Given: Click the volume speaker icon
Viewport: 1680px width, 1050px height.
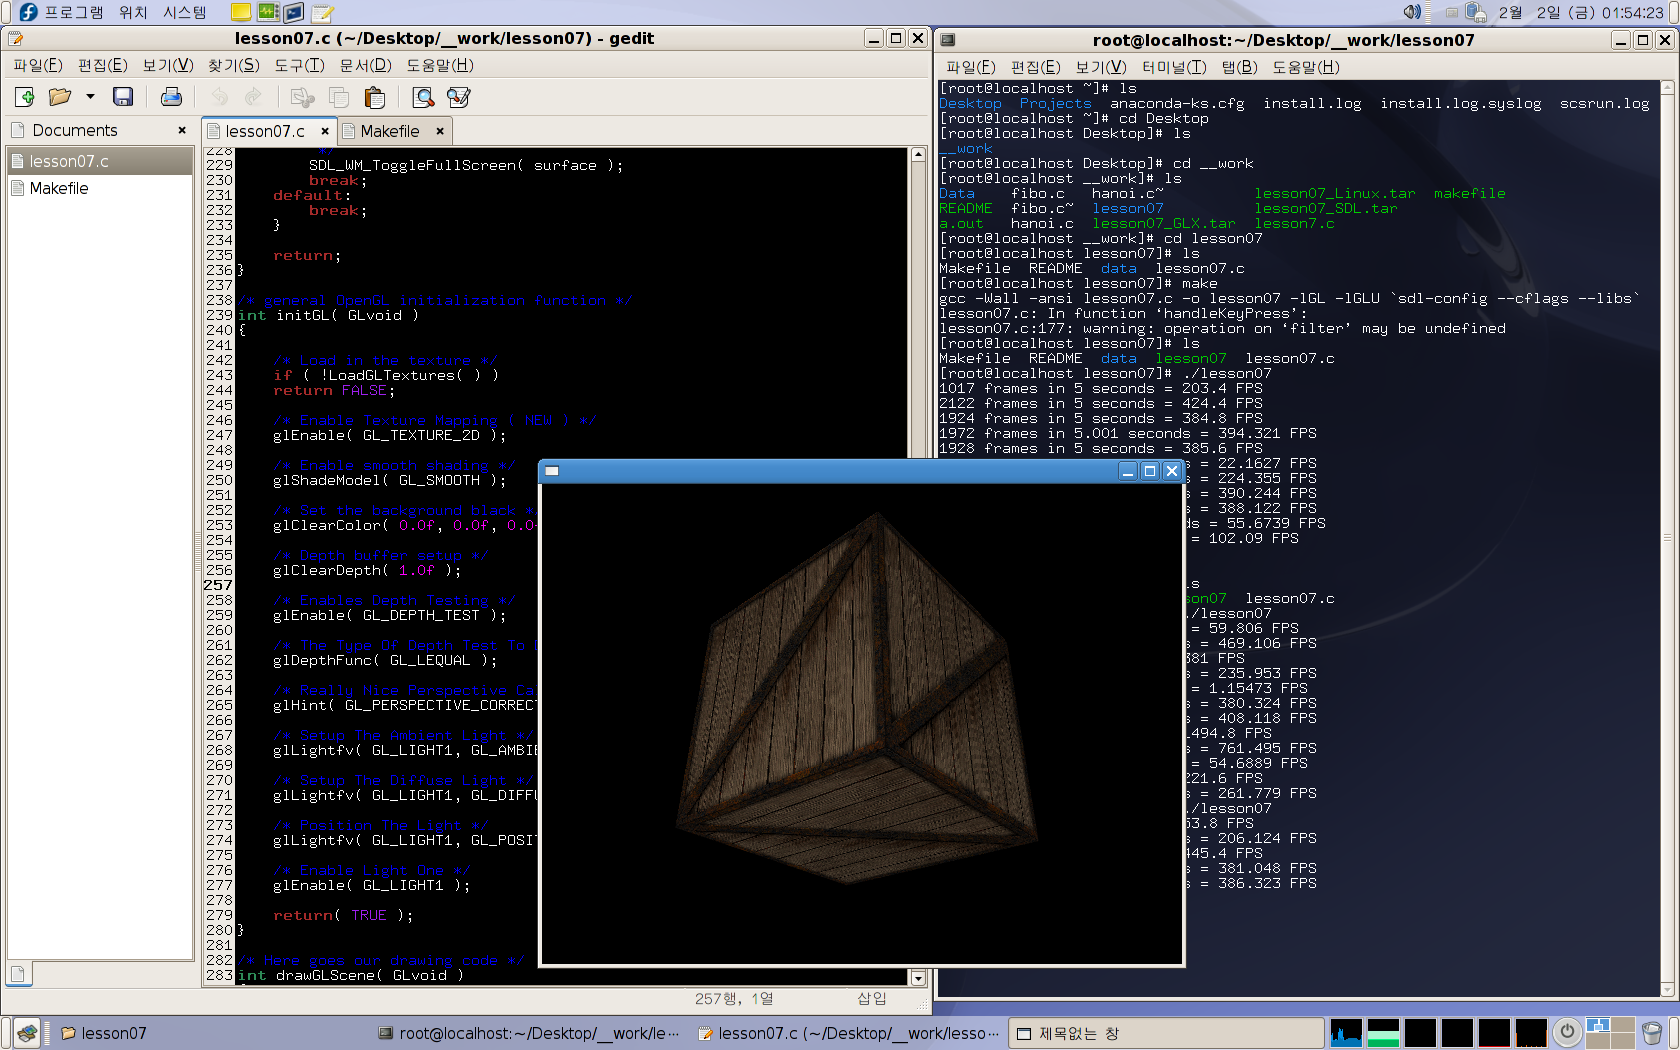Looking at the screenshot, I should click(1412, 12).
